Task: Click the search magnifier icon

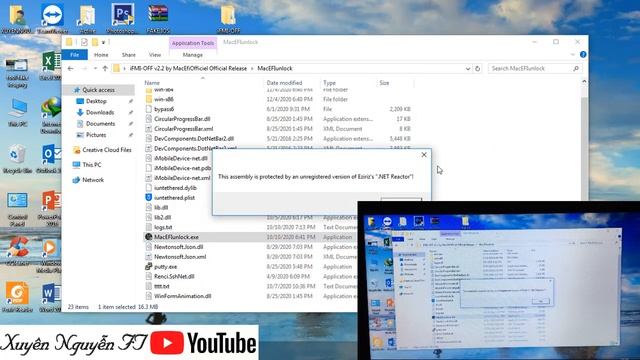Action: click(576, 69)
